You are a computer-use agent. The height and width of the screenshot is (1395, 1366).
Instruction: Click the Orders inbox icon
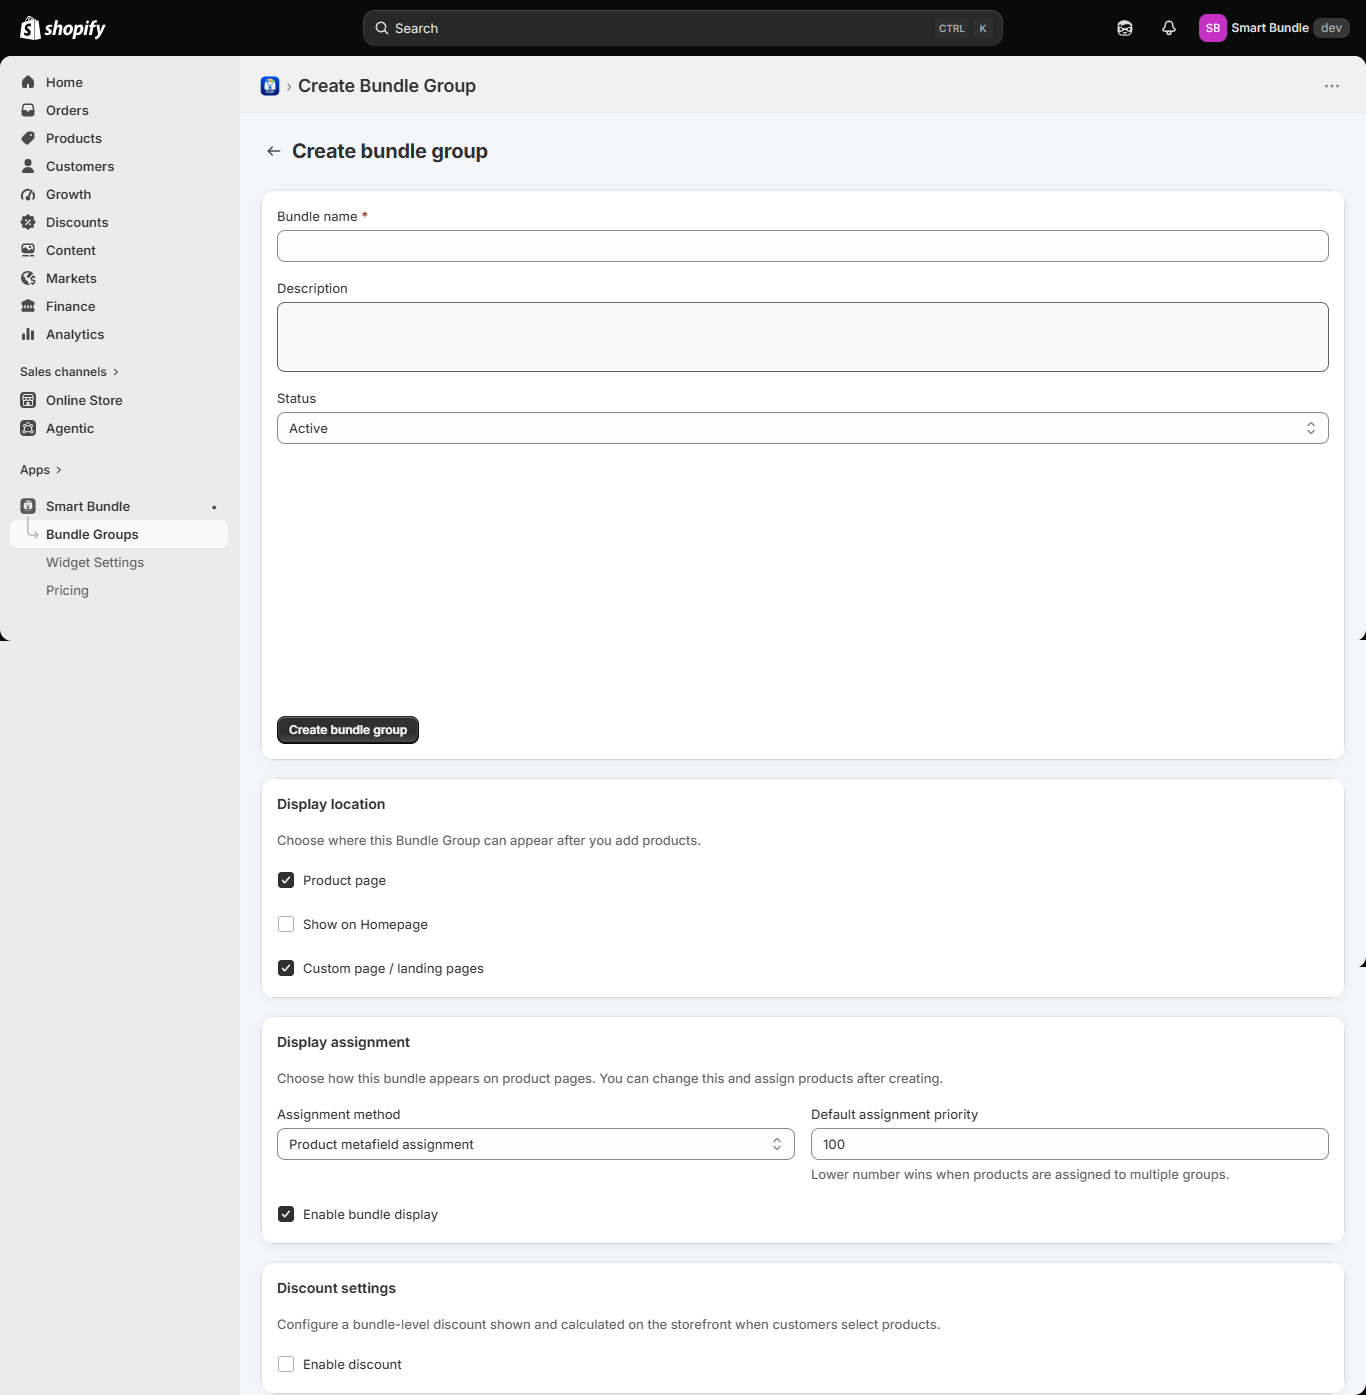(x=28, y=110)
